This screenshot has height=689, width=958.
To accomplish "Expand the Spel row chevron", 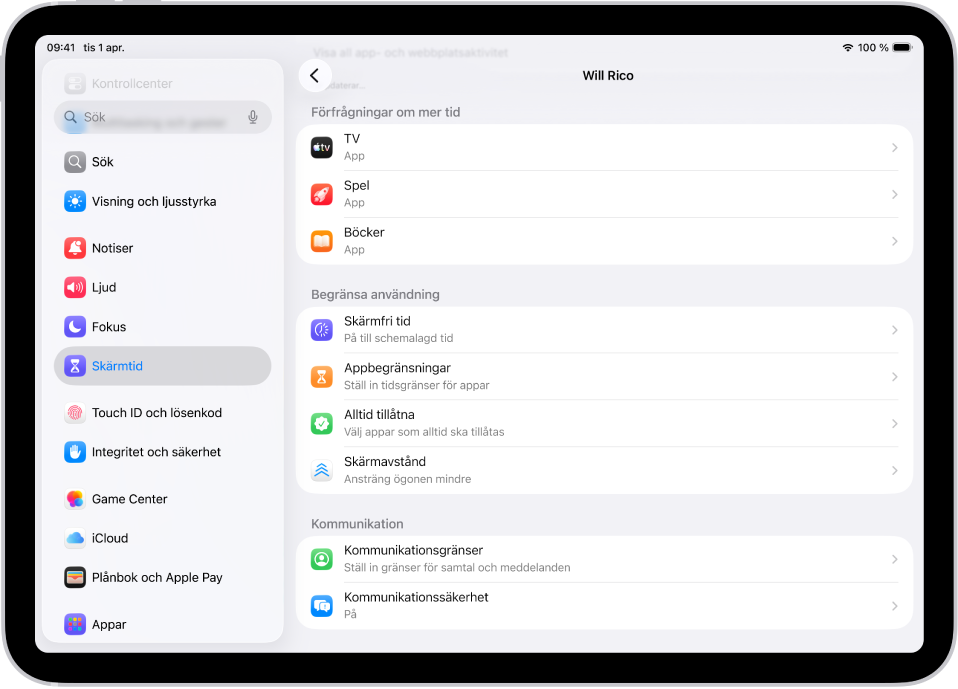I will (894, 194).
